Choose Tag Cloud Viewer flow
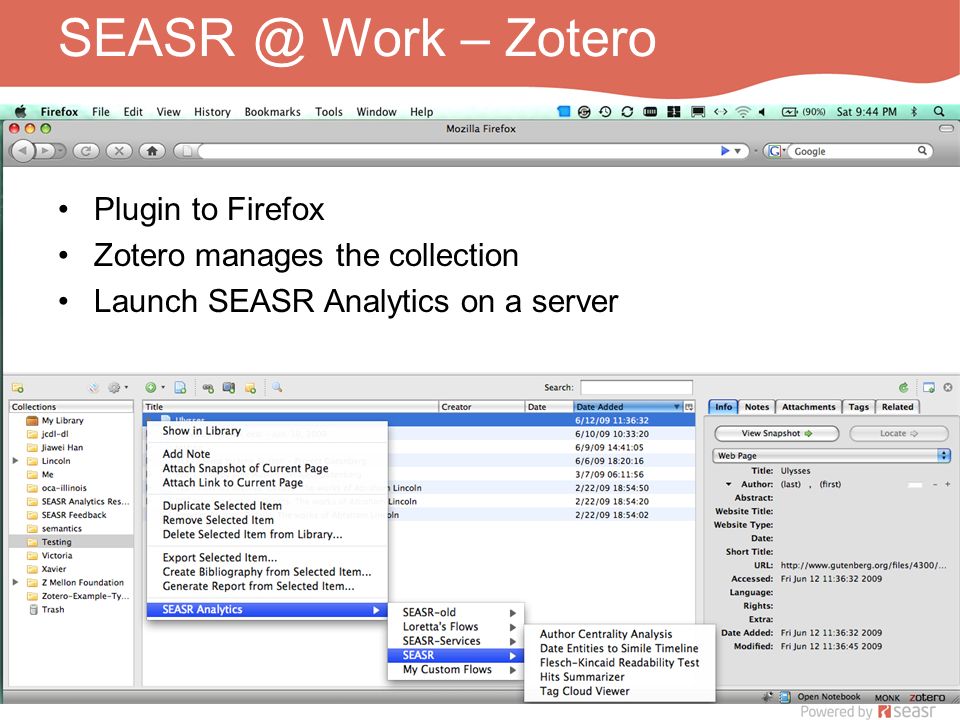Screen dimensions: 960x720 [585, 691]
